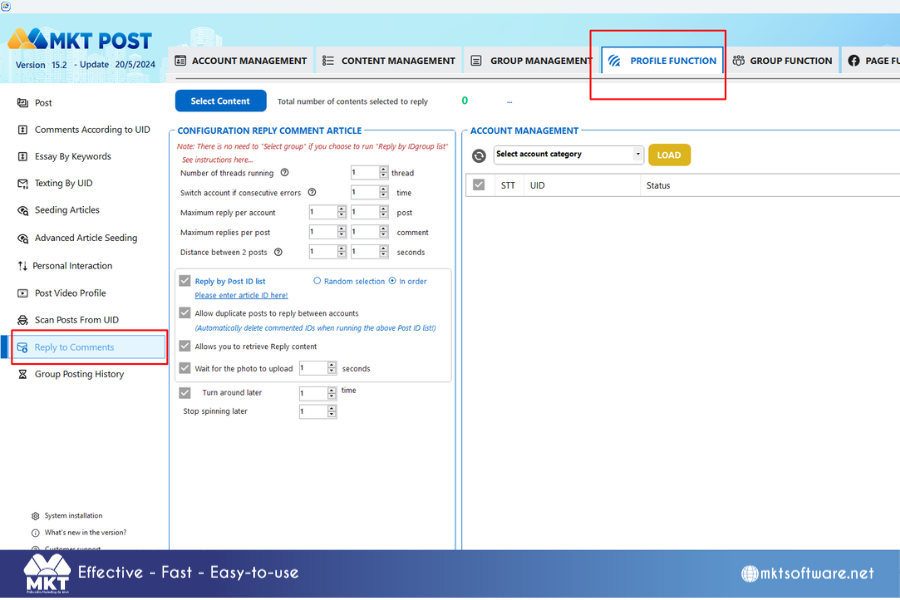Screen dimensions: 900x600
Task: Click the Personal Interaction arrows icon
Action: 22,266
